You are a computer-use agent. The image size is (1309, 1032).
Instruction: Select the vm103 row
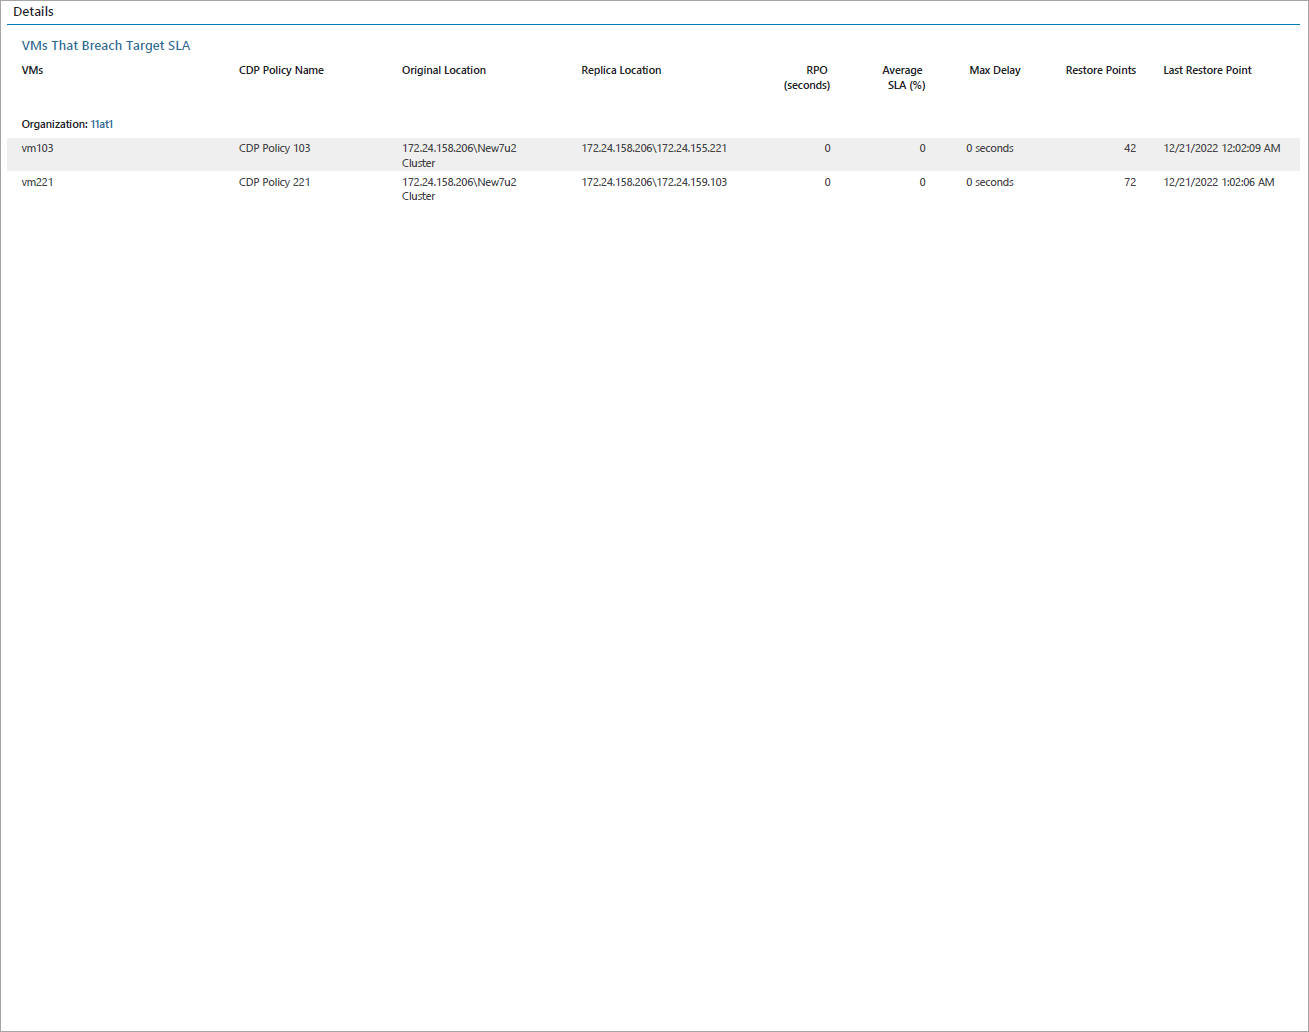coord(38,148)
